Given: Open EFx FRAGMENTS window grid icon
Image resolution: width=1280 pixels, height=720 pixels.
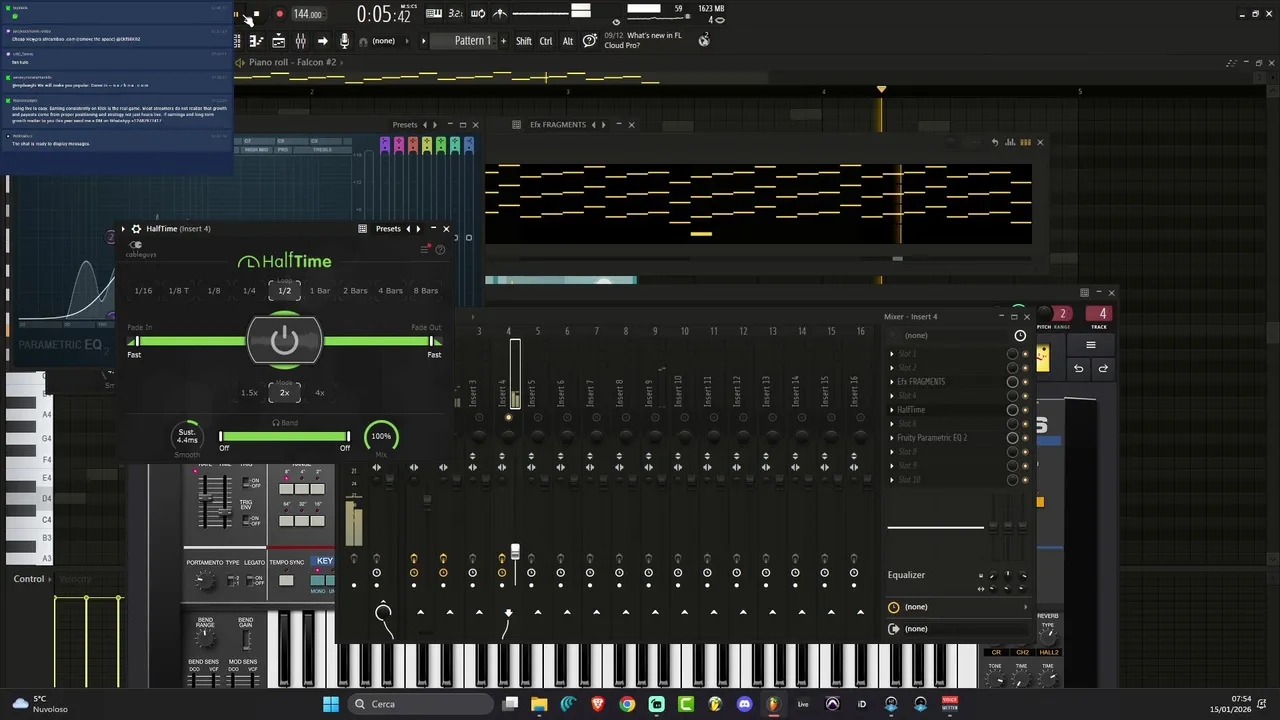Looking at the screenshot, I should (517, 125).
